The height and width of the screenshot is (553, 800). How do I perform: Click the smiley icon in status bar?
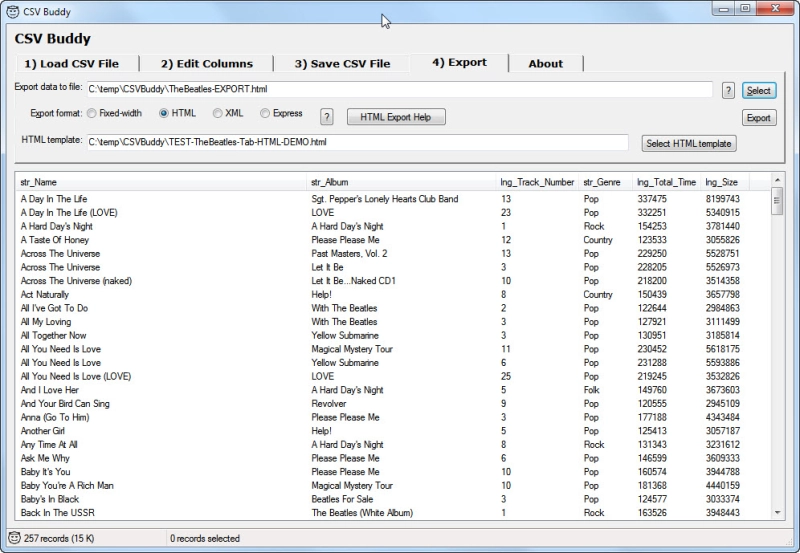click(14, 538)
